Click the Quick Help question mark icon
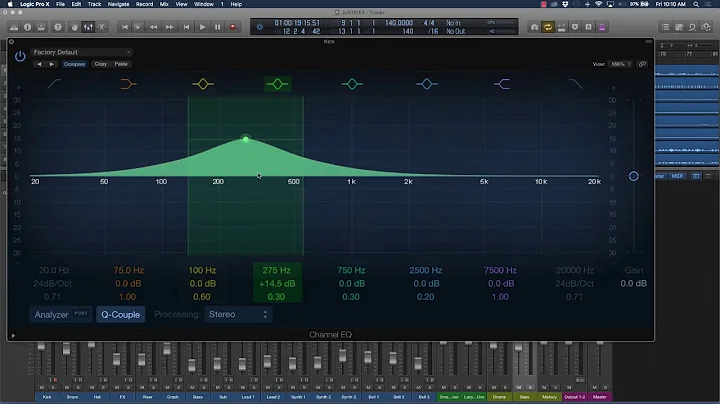The width and height of the screenshot is (720, 404). [x=57, y=27]
